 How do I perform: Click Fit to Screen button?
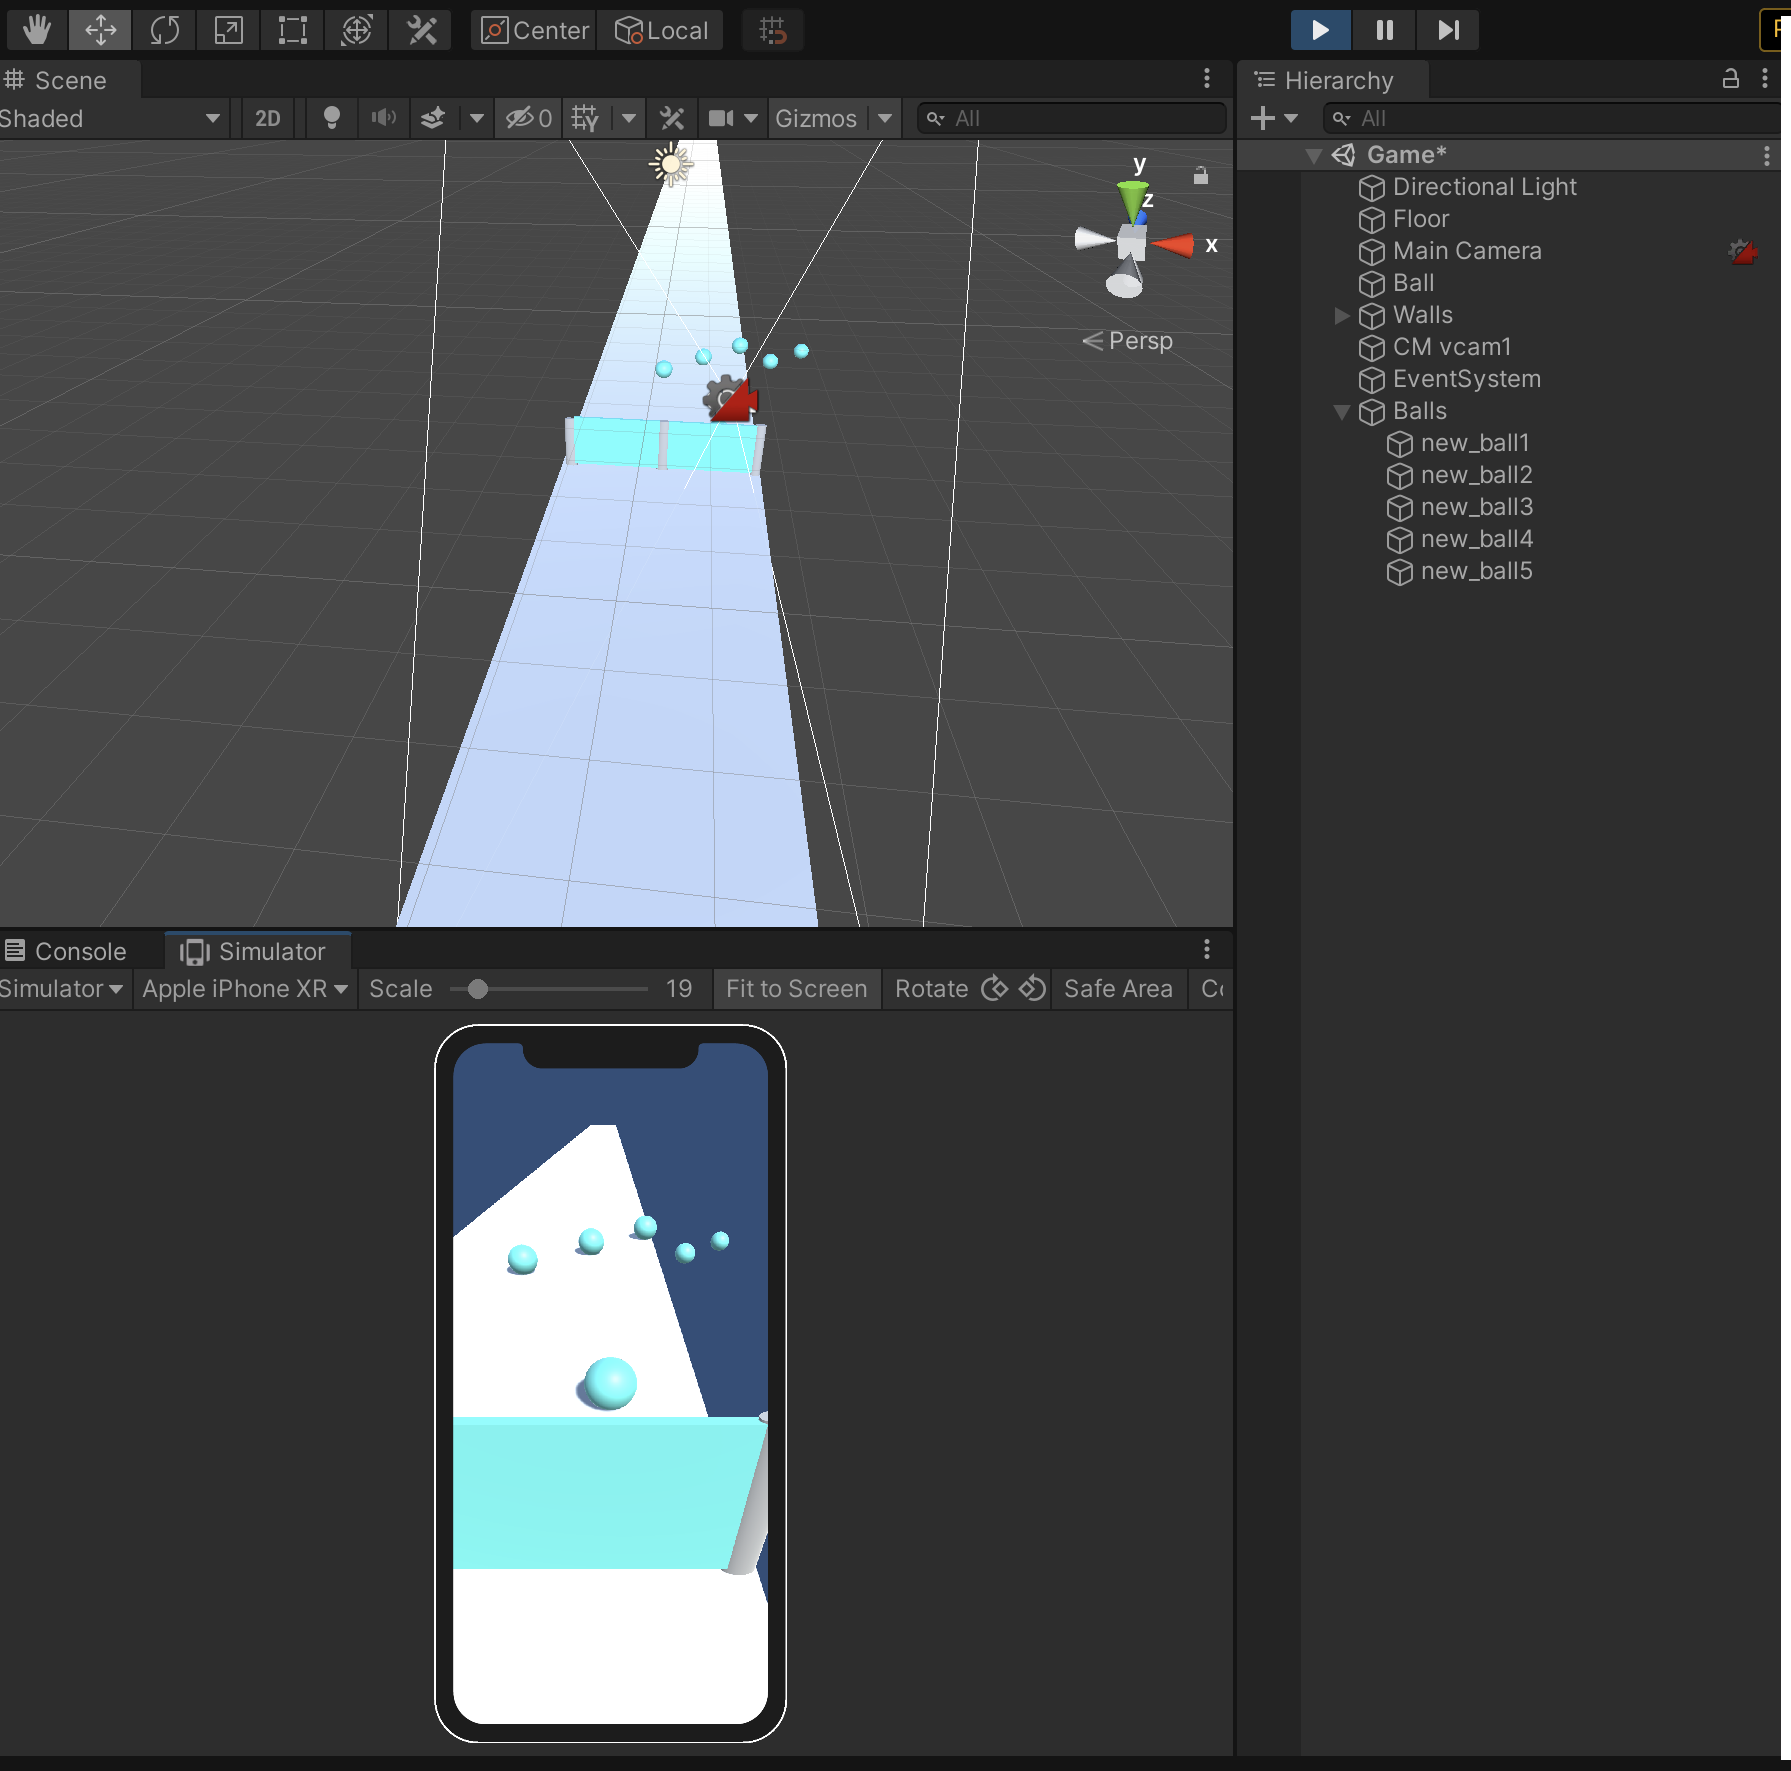pyautogui.click(x=797, y=988)
